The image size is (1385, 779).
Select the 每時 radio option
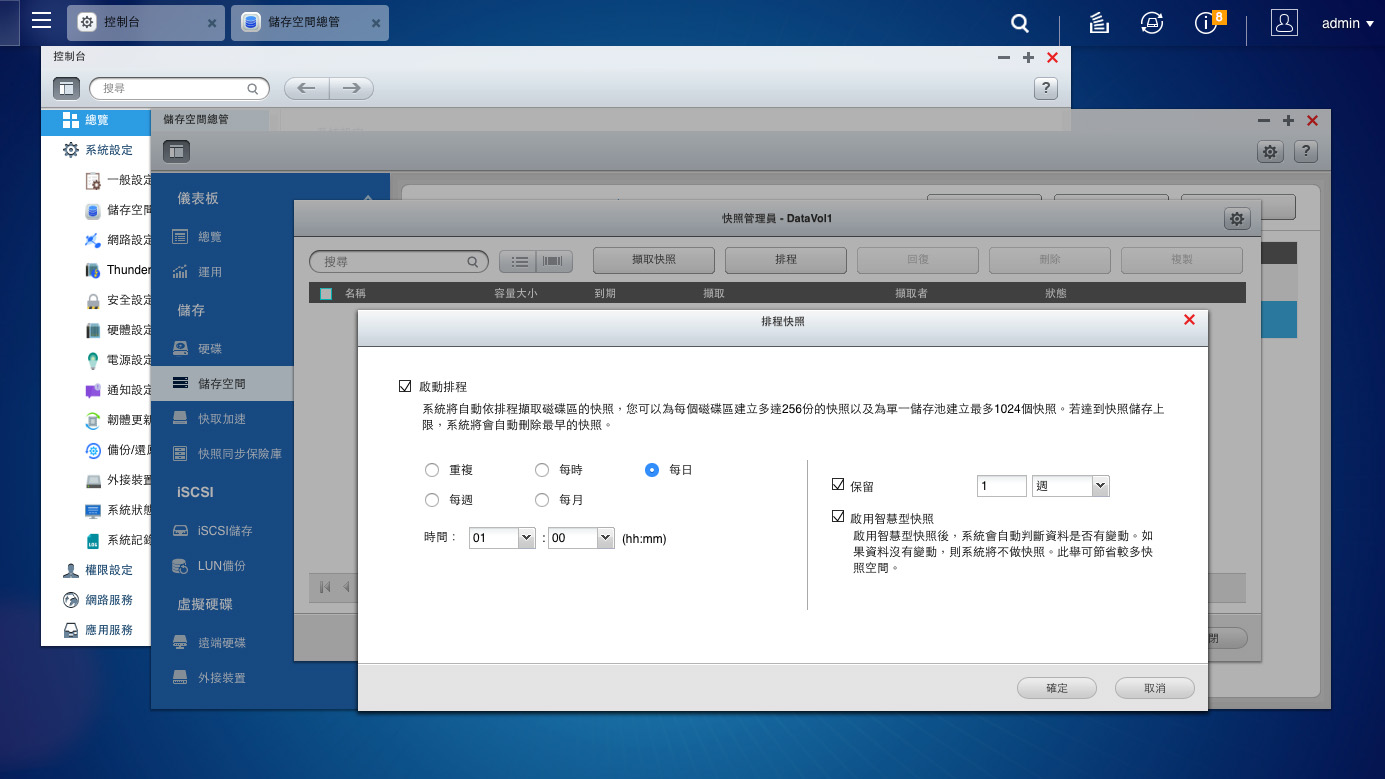tap(542, 470)
